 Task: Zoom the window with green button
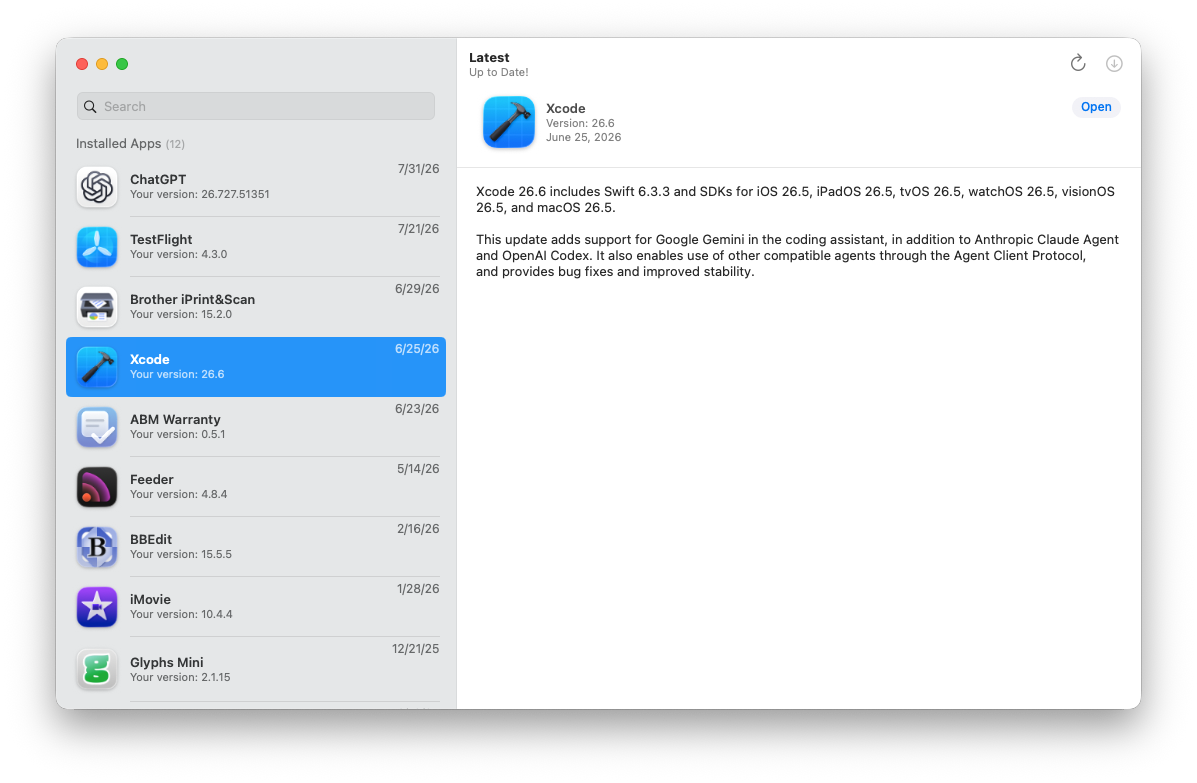(122, 64)
